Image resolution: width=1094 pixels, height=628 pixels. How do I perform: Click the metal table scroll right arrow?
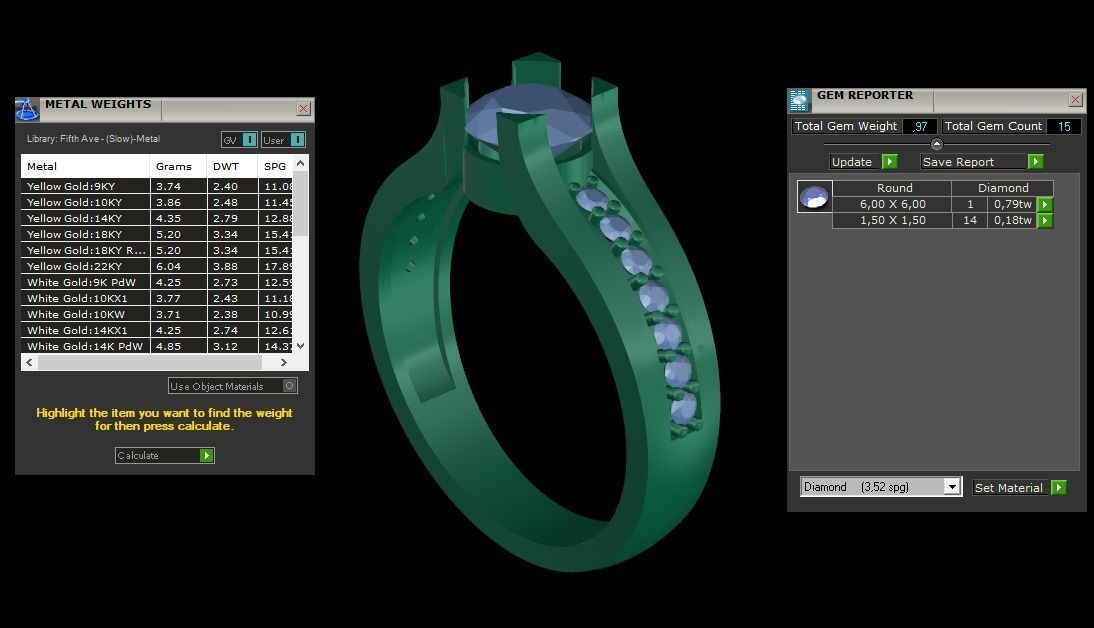[283, 362]
